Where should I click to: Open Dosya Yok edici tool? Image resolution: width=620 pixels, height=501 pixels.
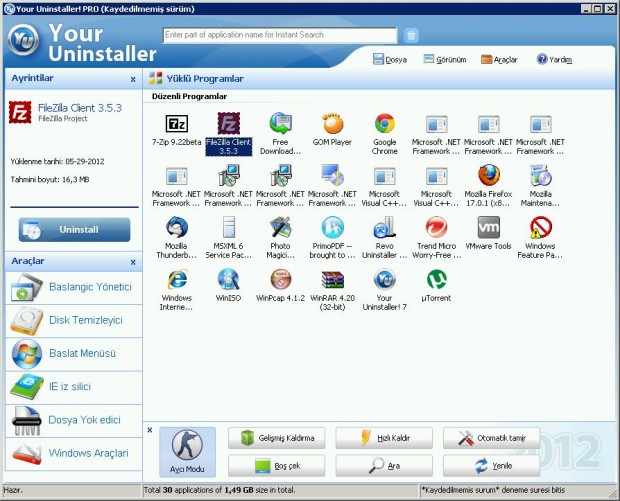tap(74, 420)
